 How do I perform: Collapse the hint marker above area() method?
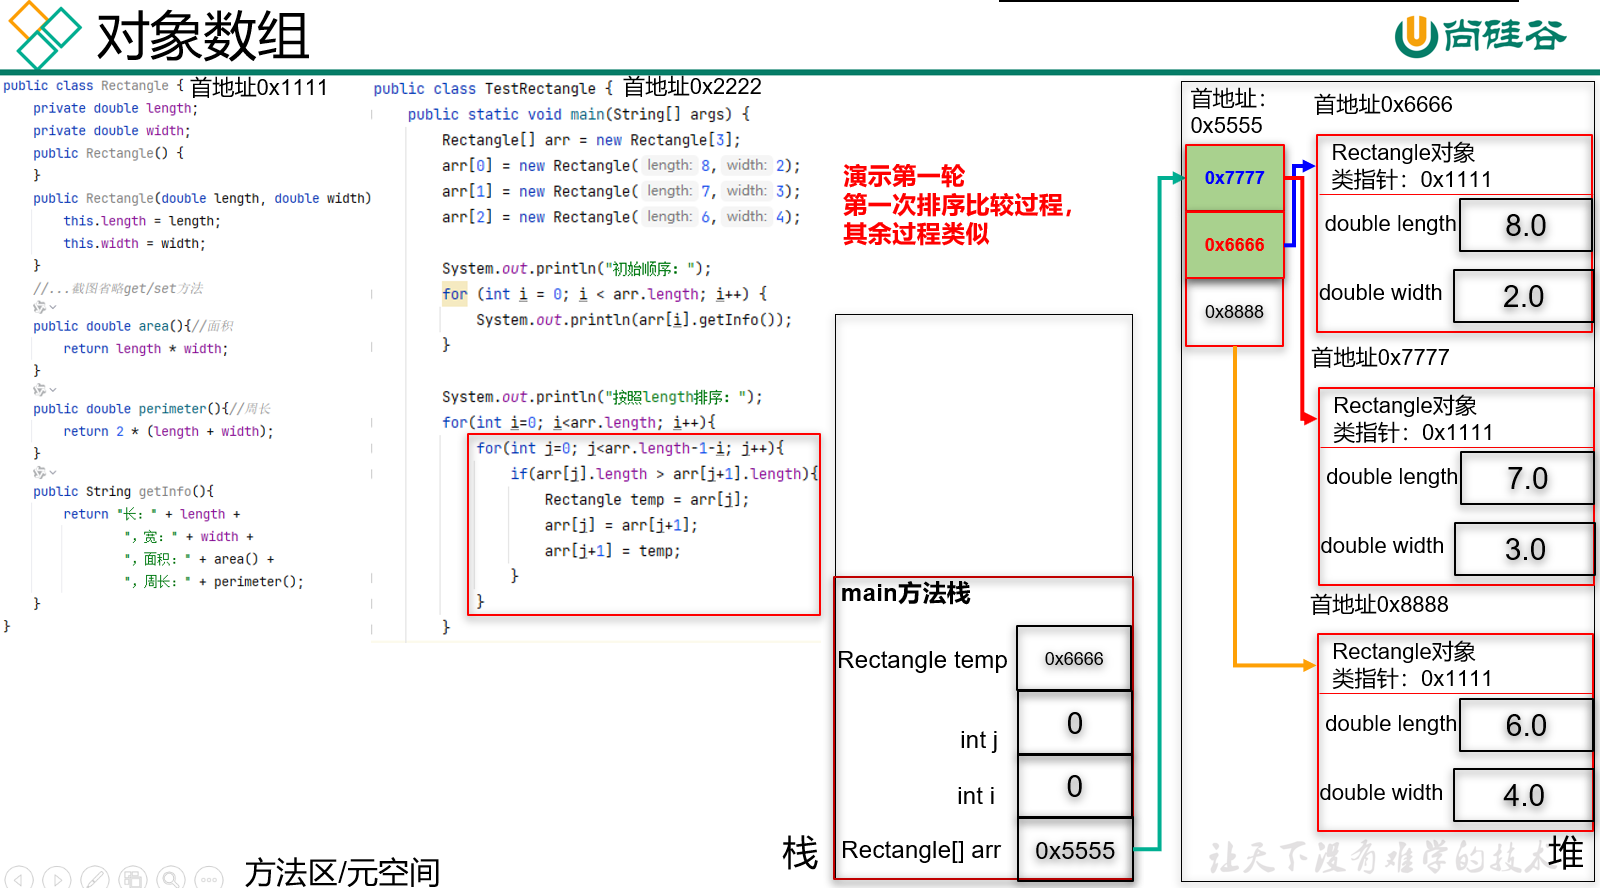pyautogui.click(x=43, y=307)
